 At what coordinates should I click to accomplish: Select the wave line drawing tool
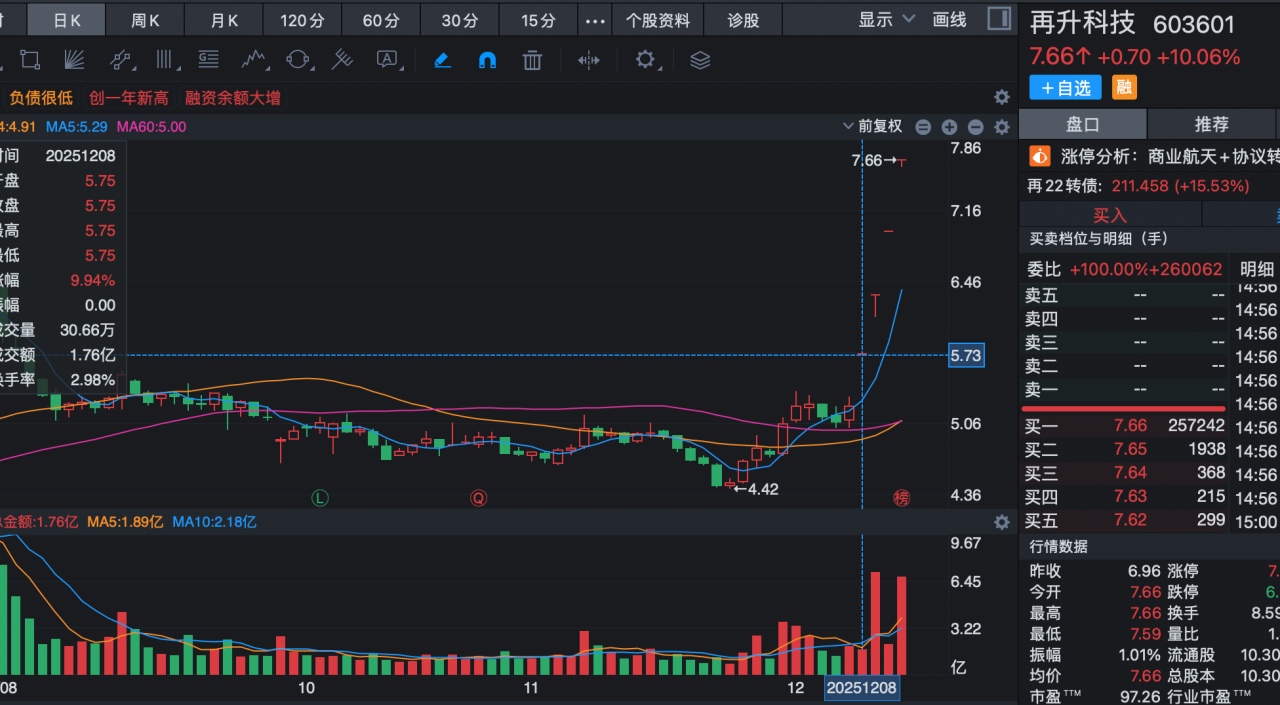(x=253, y=60)
